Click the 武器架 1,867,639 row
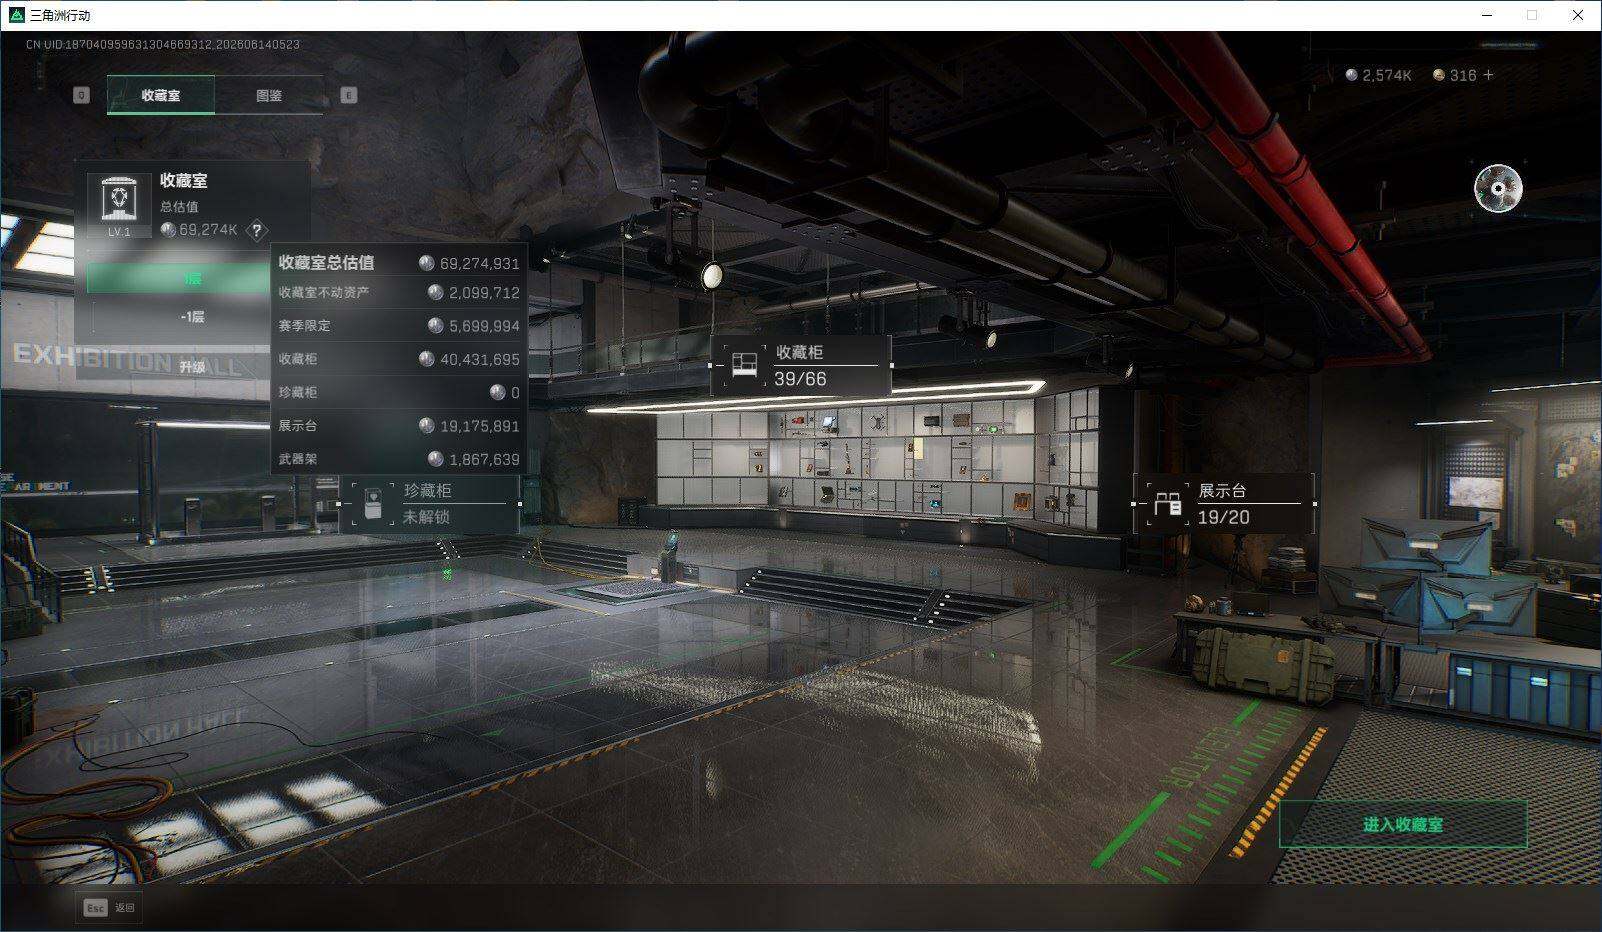Image resolution: width=1602 pixels, height=932 pixels. [398, 459]
